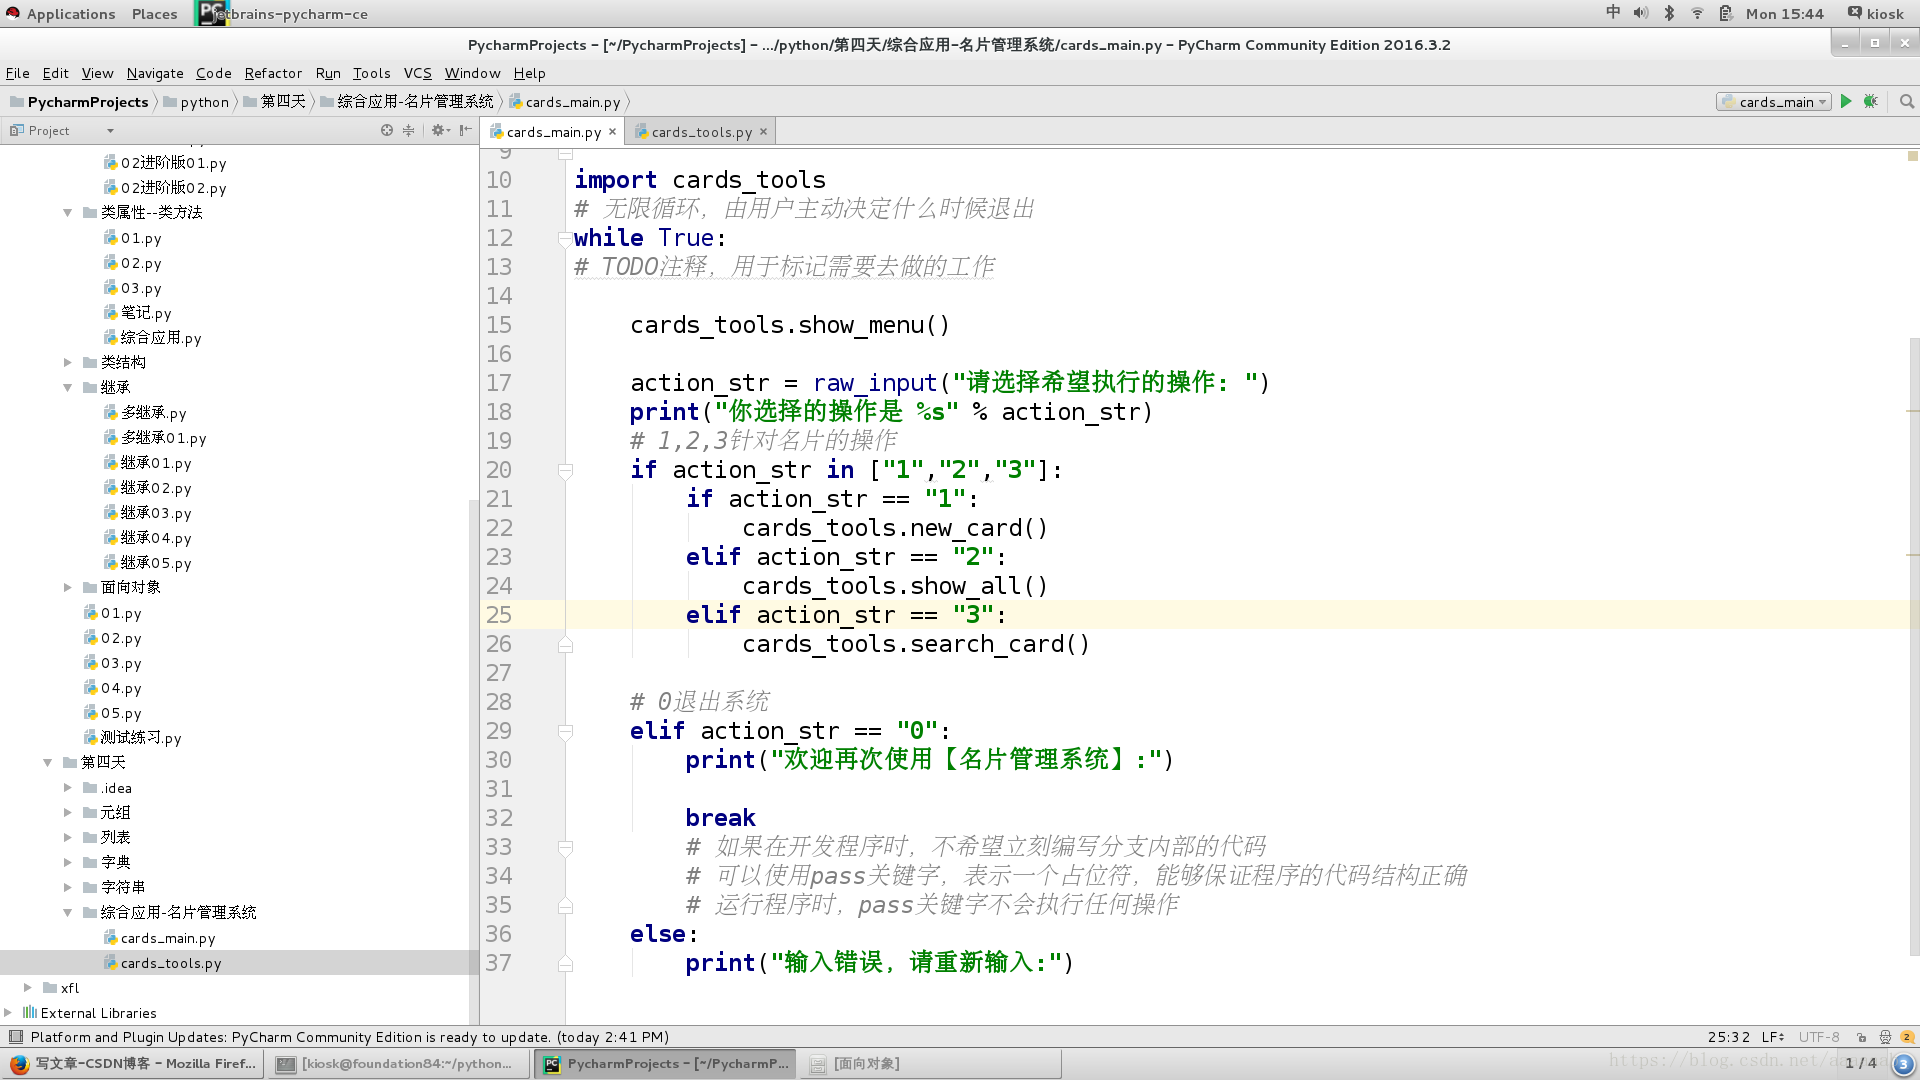Expand the xfl folder
1920x1080 pixels.
click(x=28, y=987)
